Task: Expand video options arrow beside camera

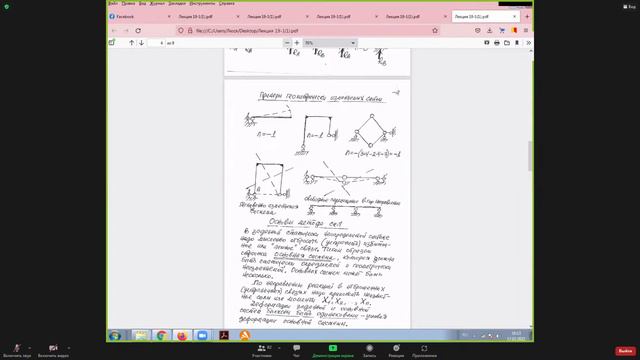Action: (x=69, y=348)
